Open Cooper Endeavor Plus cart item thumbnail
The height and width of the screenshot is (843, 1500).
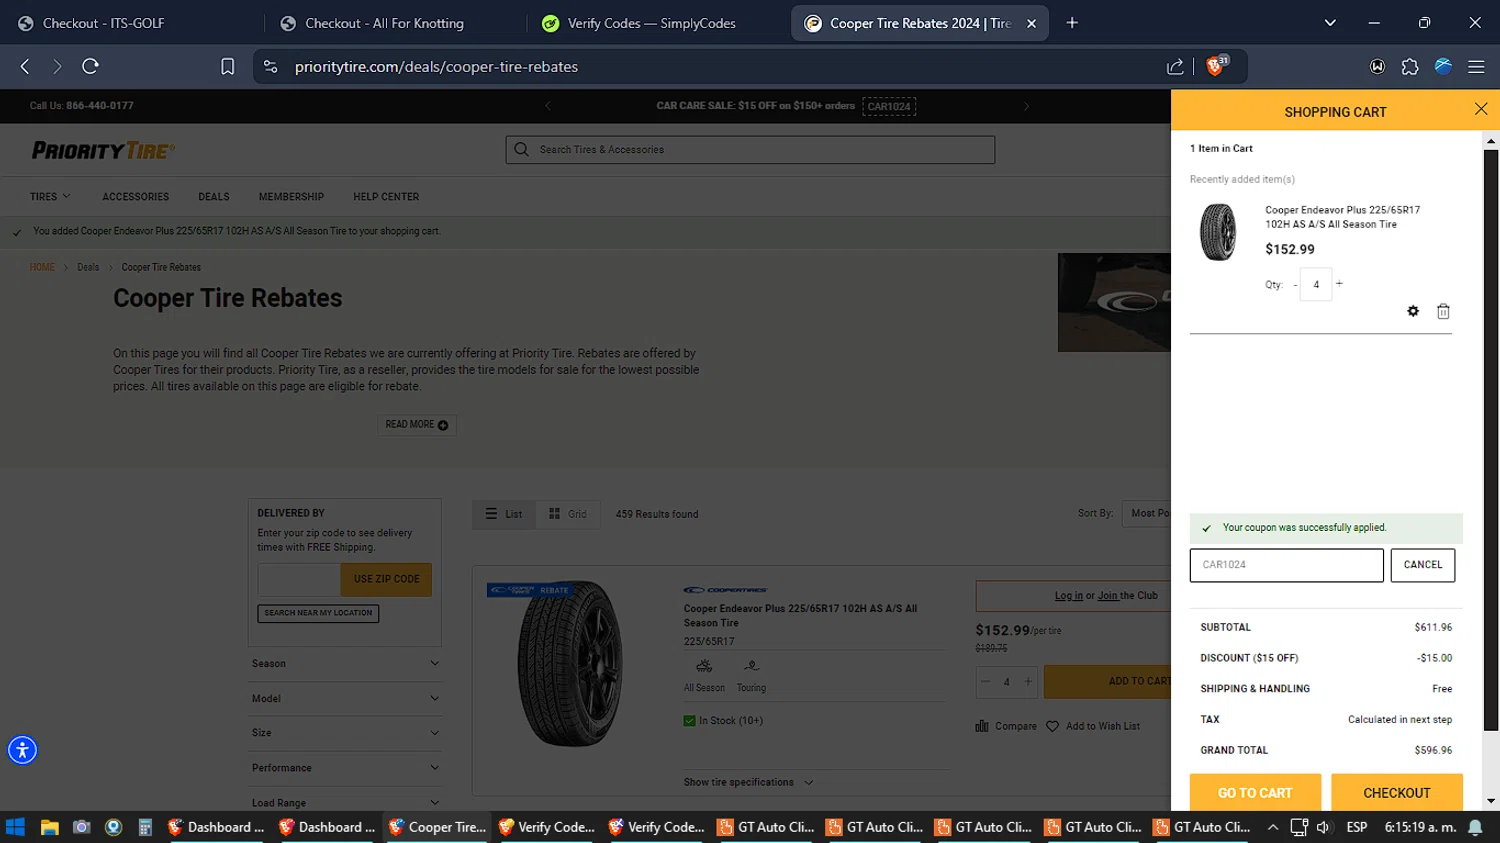(x=1218, y=232)
